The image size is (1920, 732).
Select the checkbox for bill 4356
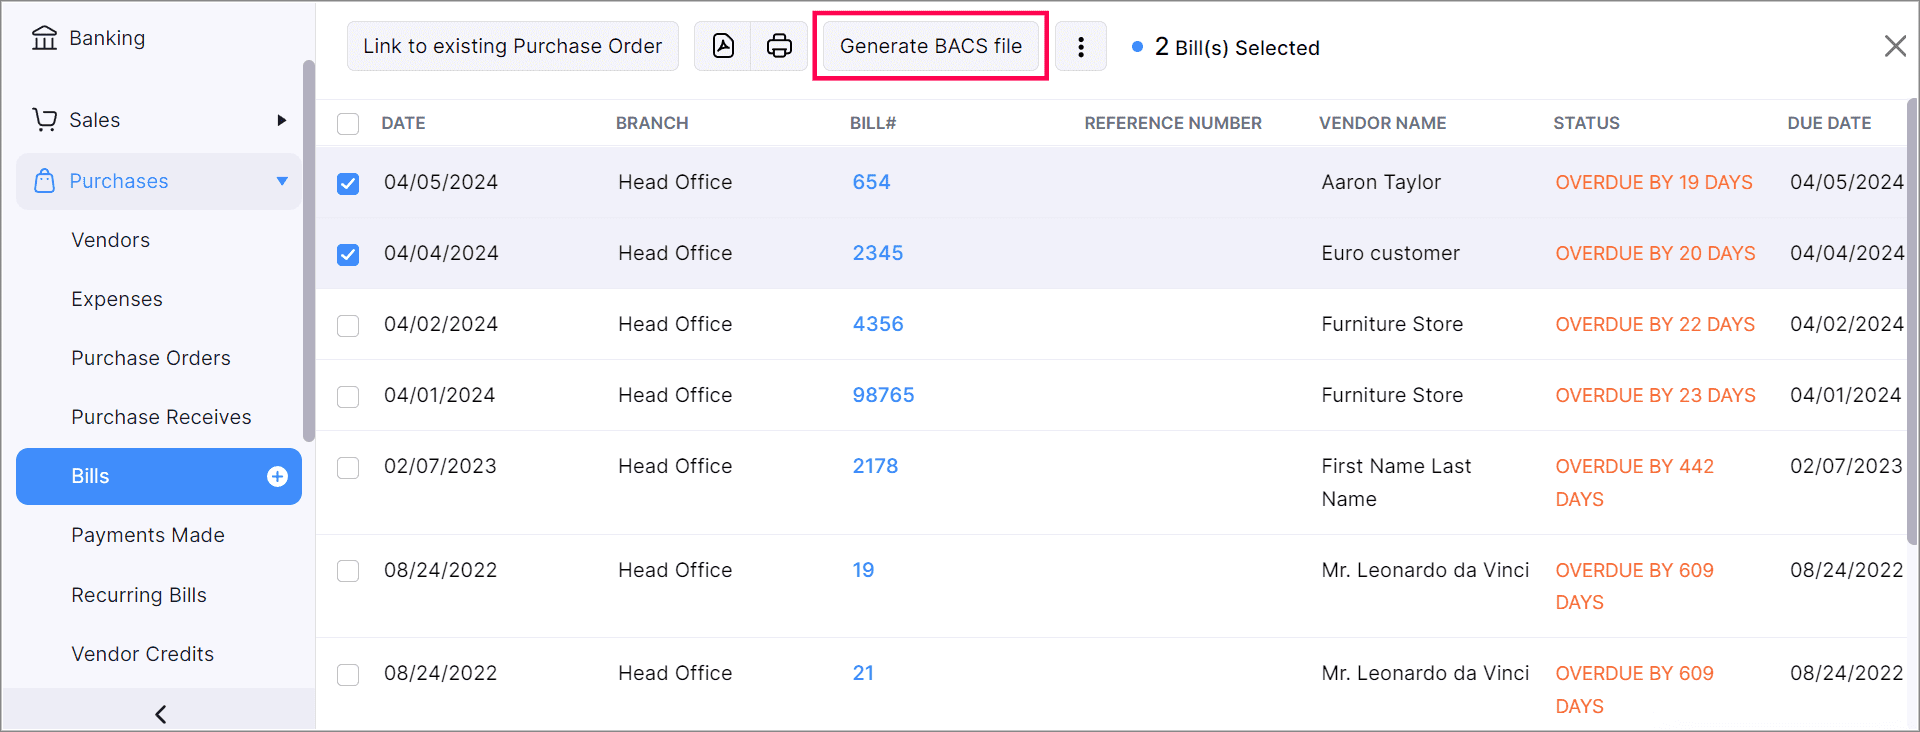tap(348, 326)
